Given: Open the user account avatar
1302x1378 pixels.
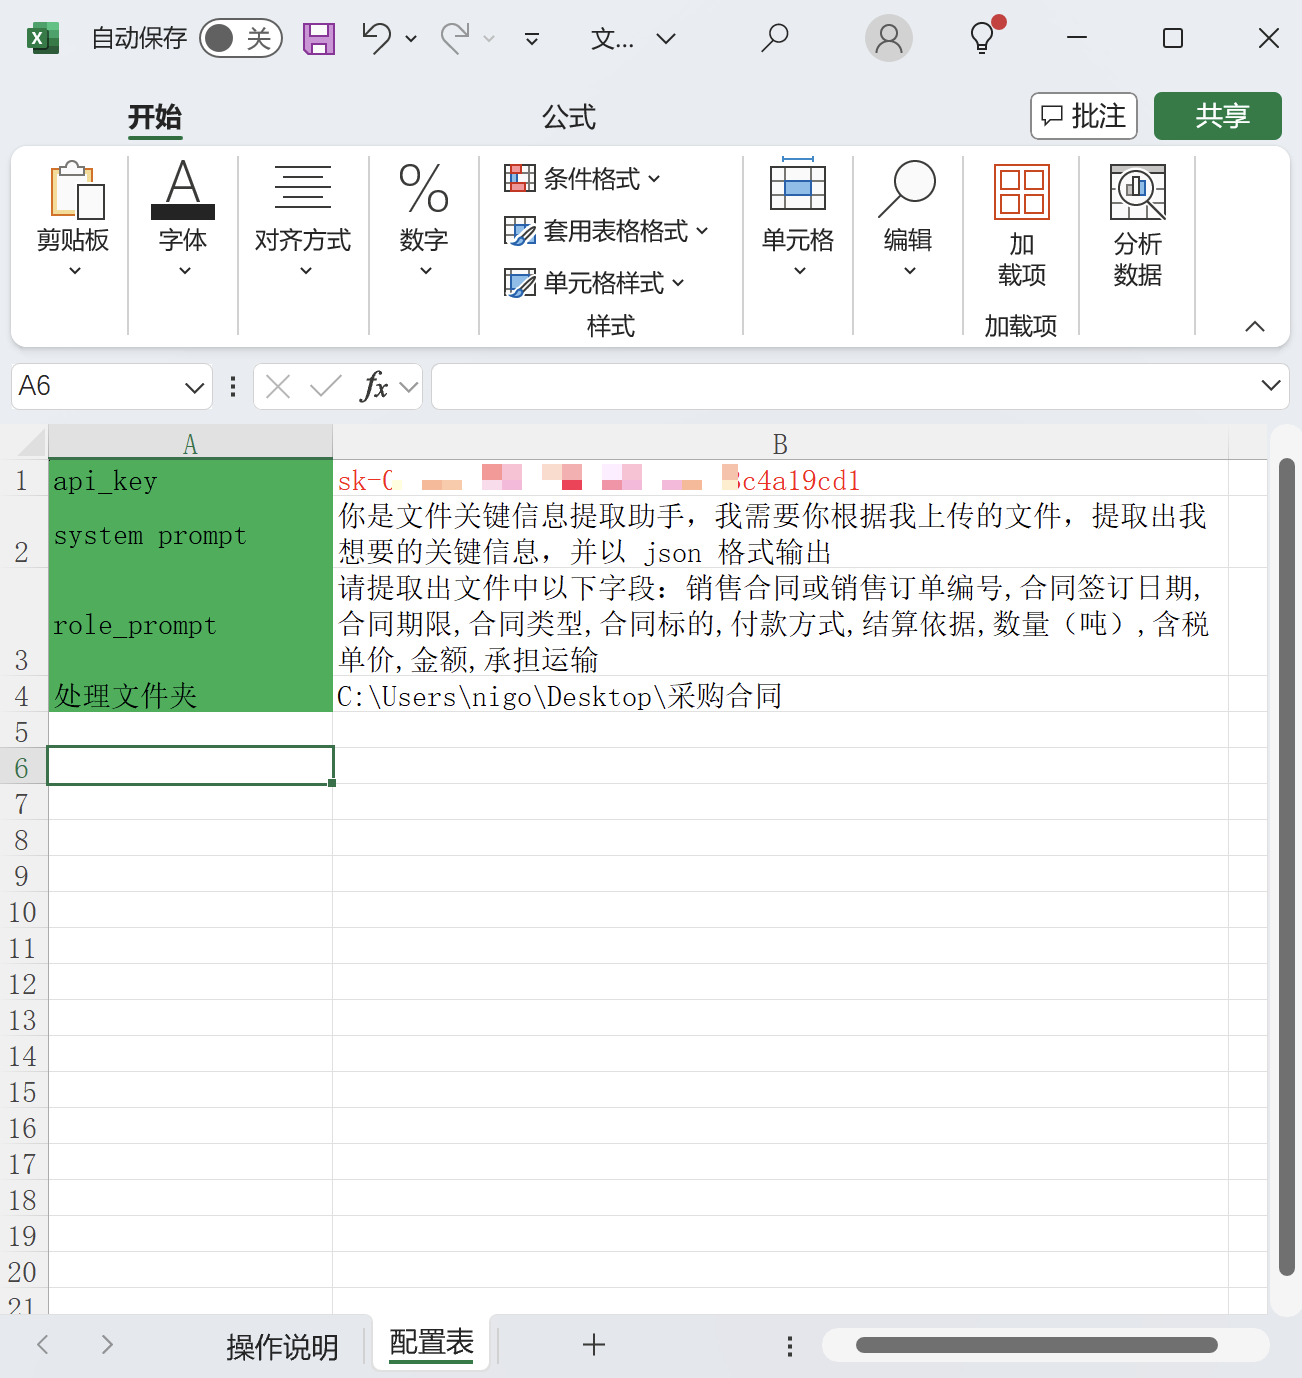Looking at the screenshot, I should pyautogui.click(x=888, y=38).
